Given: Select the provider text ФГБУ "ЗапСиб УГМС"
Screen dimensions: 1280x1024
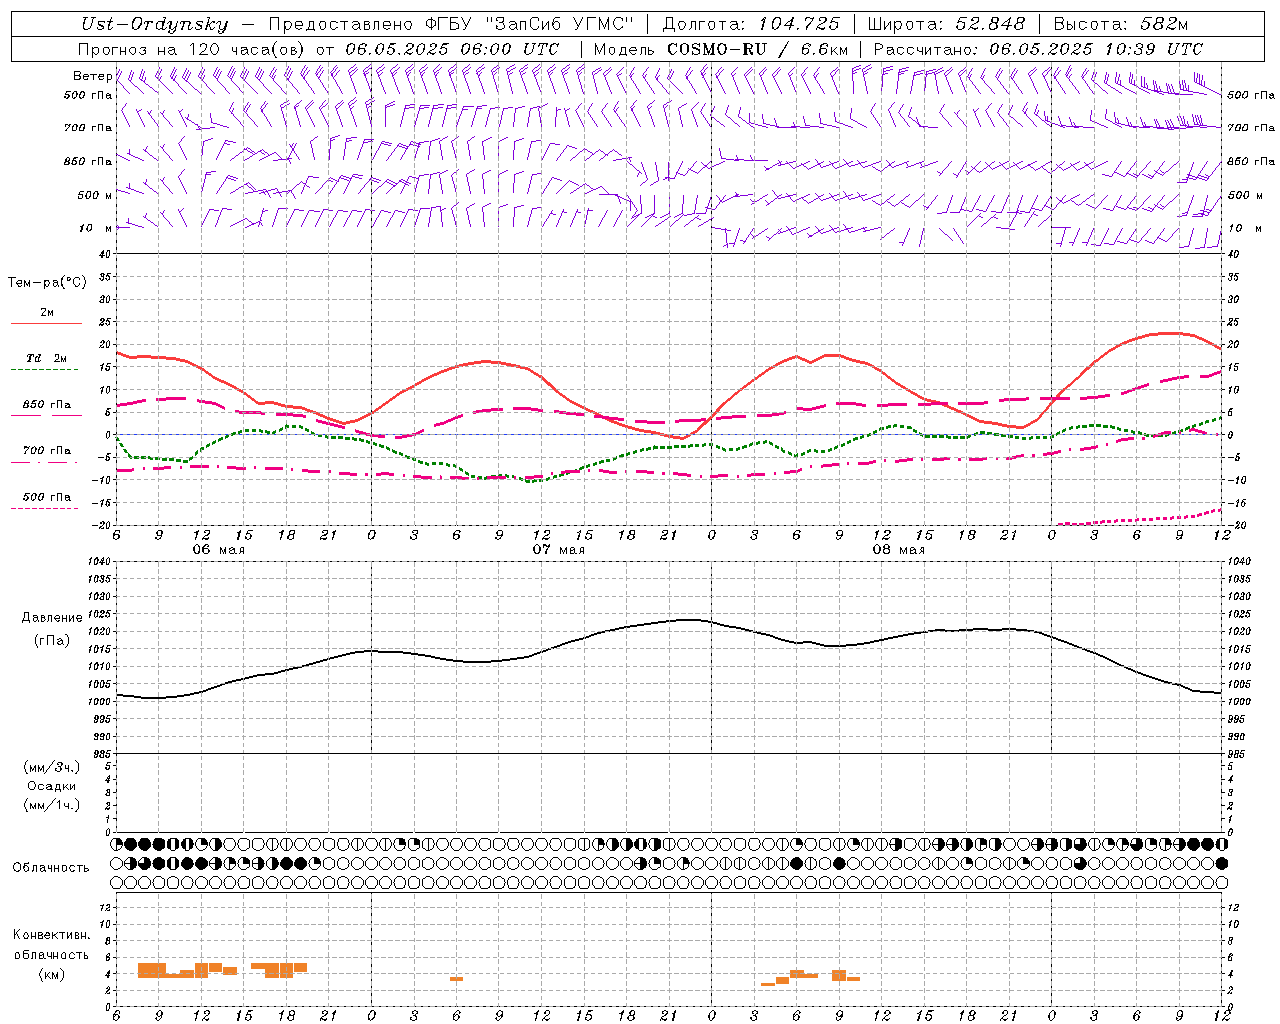Looking at the screenshot, I should 531,24.
